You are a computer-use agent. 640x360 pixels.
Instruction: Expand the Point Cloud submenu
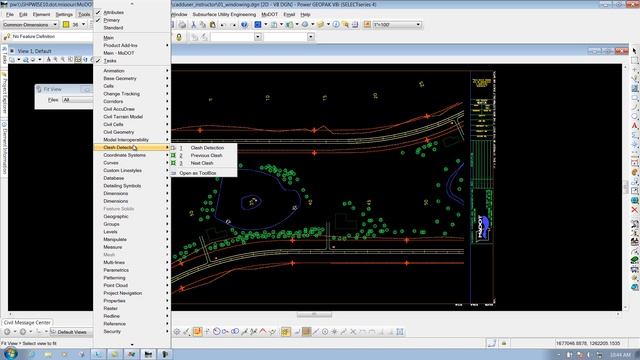pyautogui.click(x=132, y=285)
